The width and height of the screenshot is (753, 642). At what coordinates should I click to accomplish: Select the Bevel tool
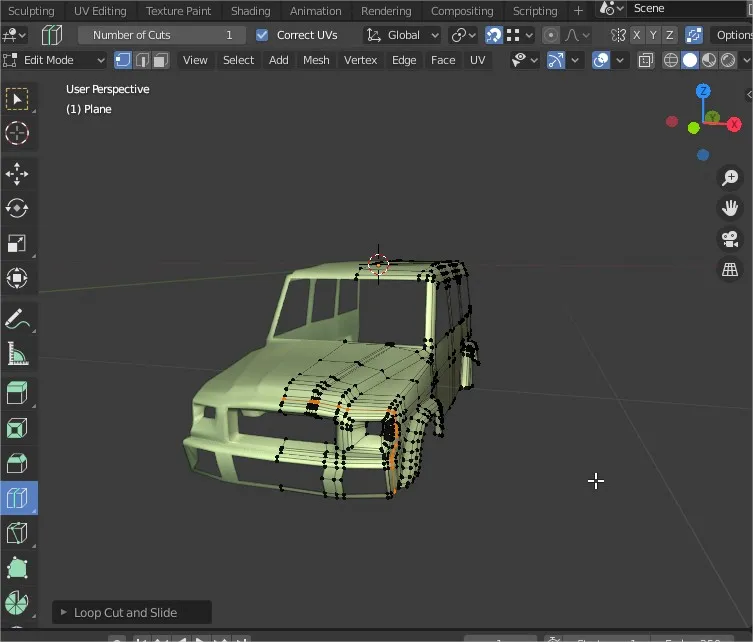point(17,463)
